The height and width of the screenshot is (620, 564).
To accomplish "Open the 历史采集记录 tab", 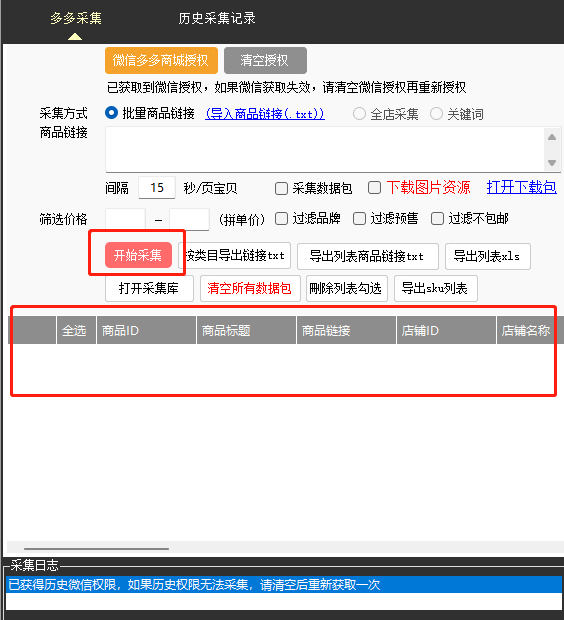I will point(217,18).
